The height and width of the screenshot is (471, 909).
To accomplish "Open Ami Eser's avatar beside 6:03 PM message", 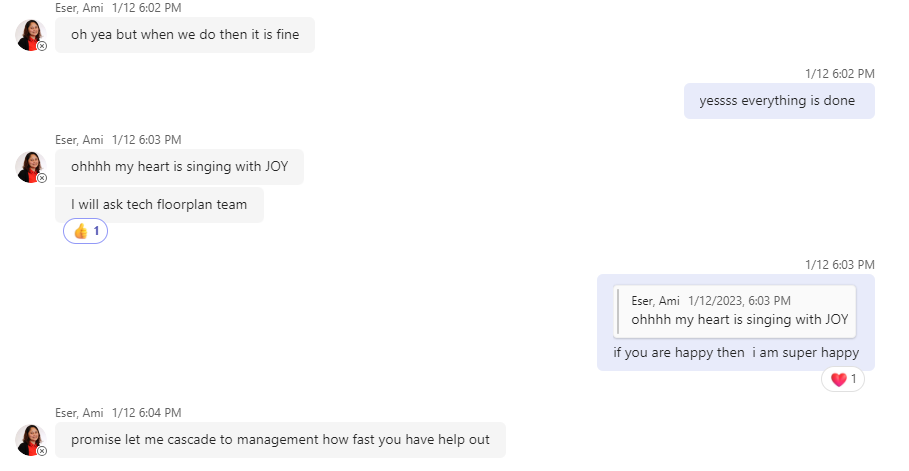I will point(31,168).
